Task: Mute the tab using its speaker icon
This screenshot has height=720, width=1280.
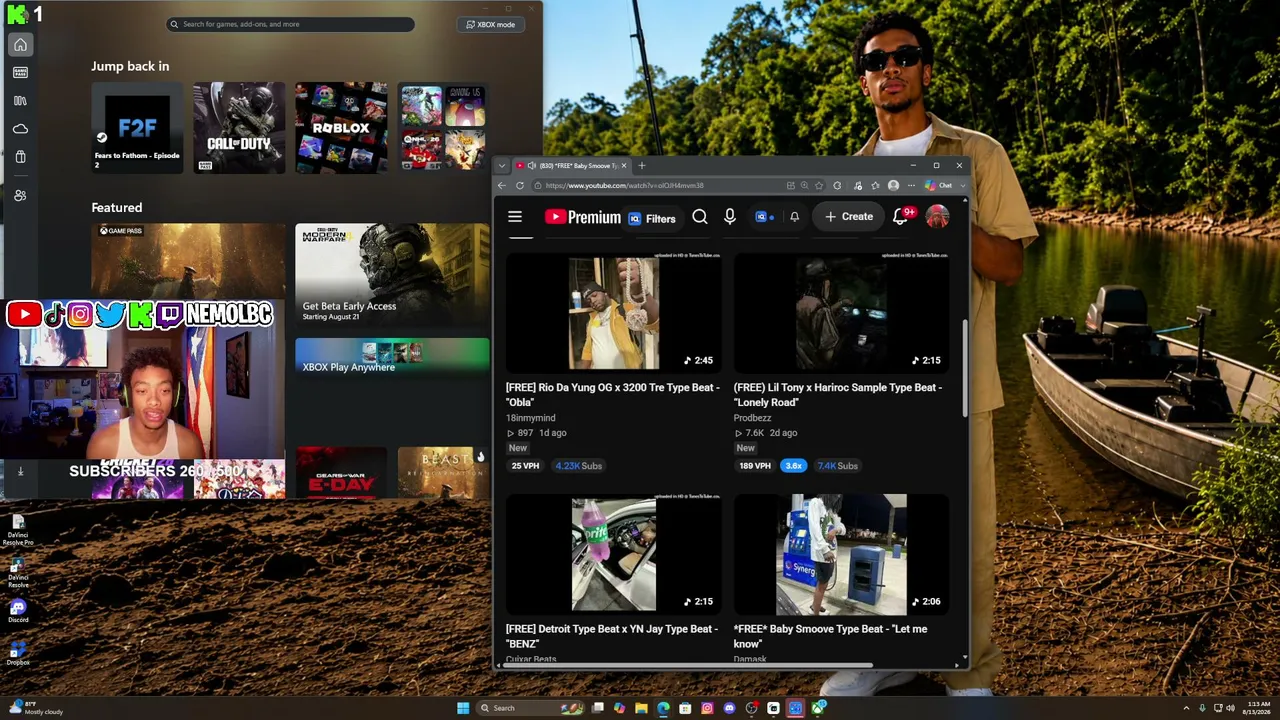Action: 532,166
